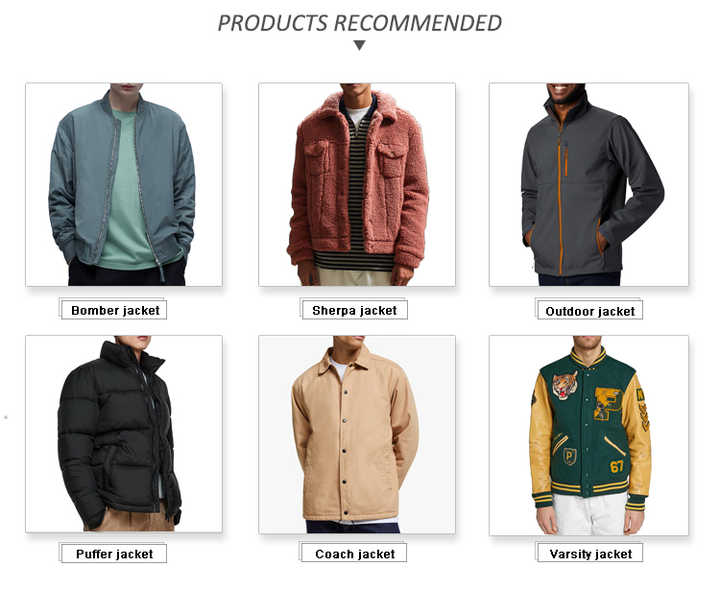Screen dimensions: 720x590
Task: Click the Puffer jacket label
Action: click(x=114, y=554)
